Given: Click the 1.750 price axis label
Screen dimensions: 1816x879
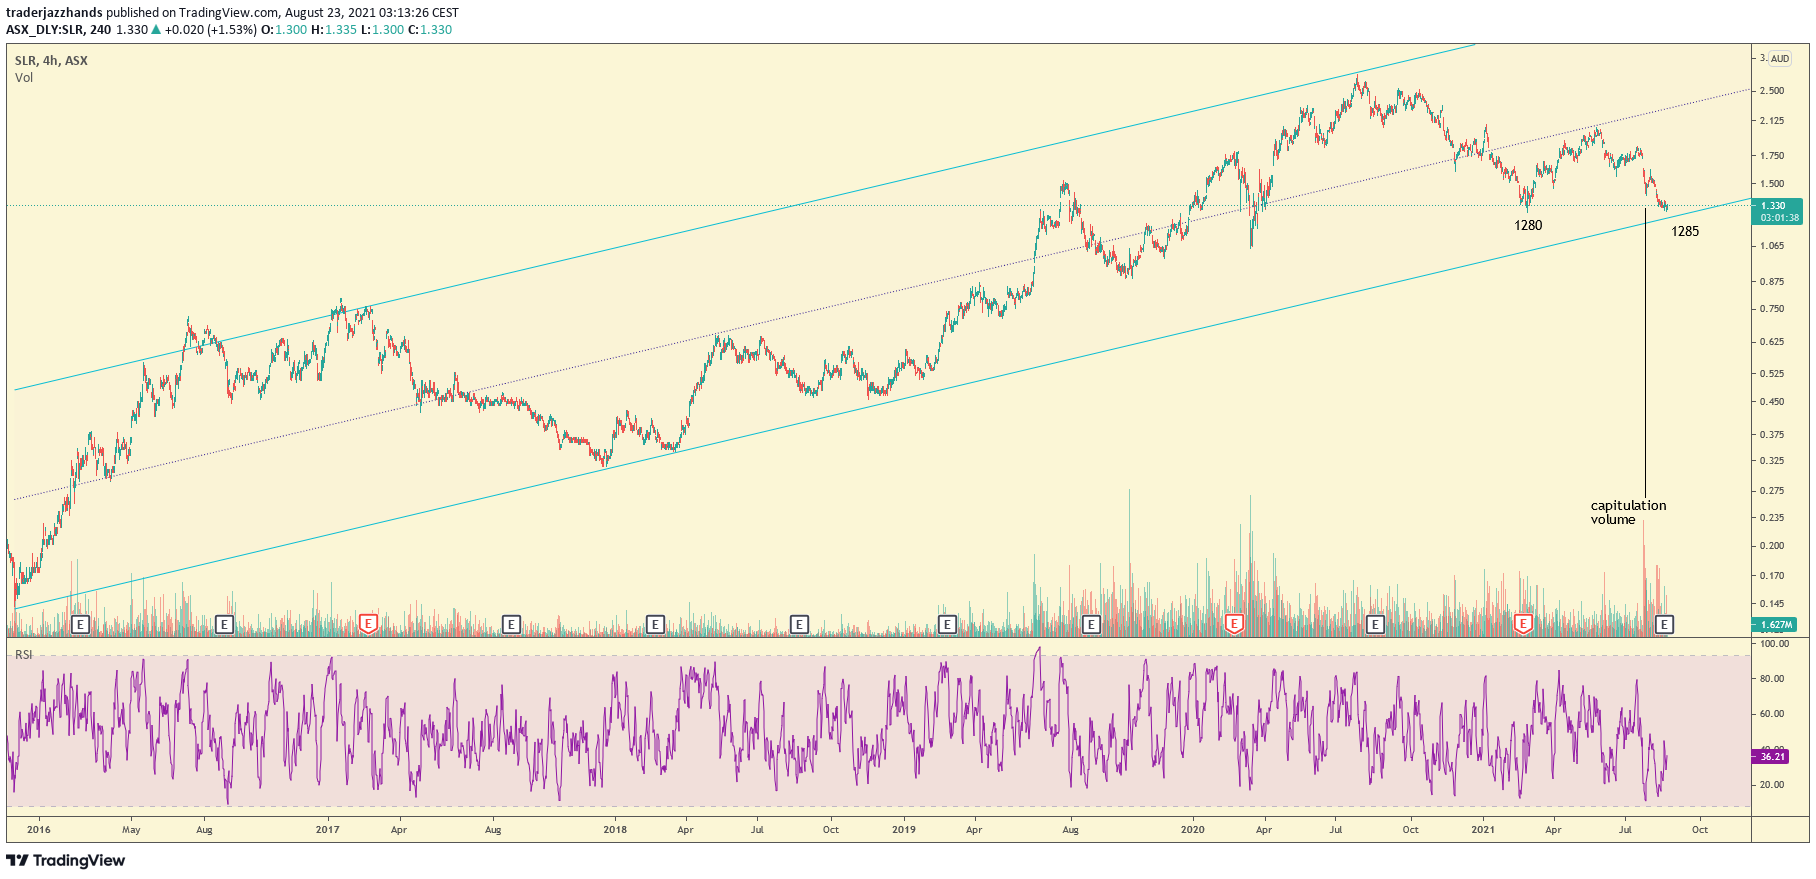Looking at the screenshot, I should point(1773,156).
